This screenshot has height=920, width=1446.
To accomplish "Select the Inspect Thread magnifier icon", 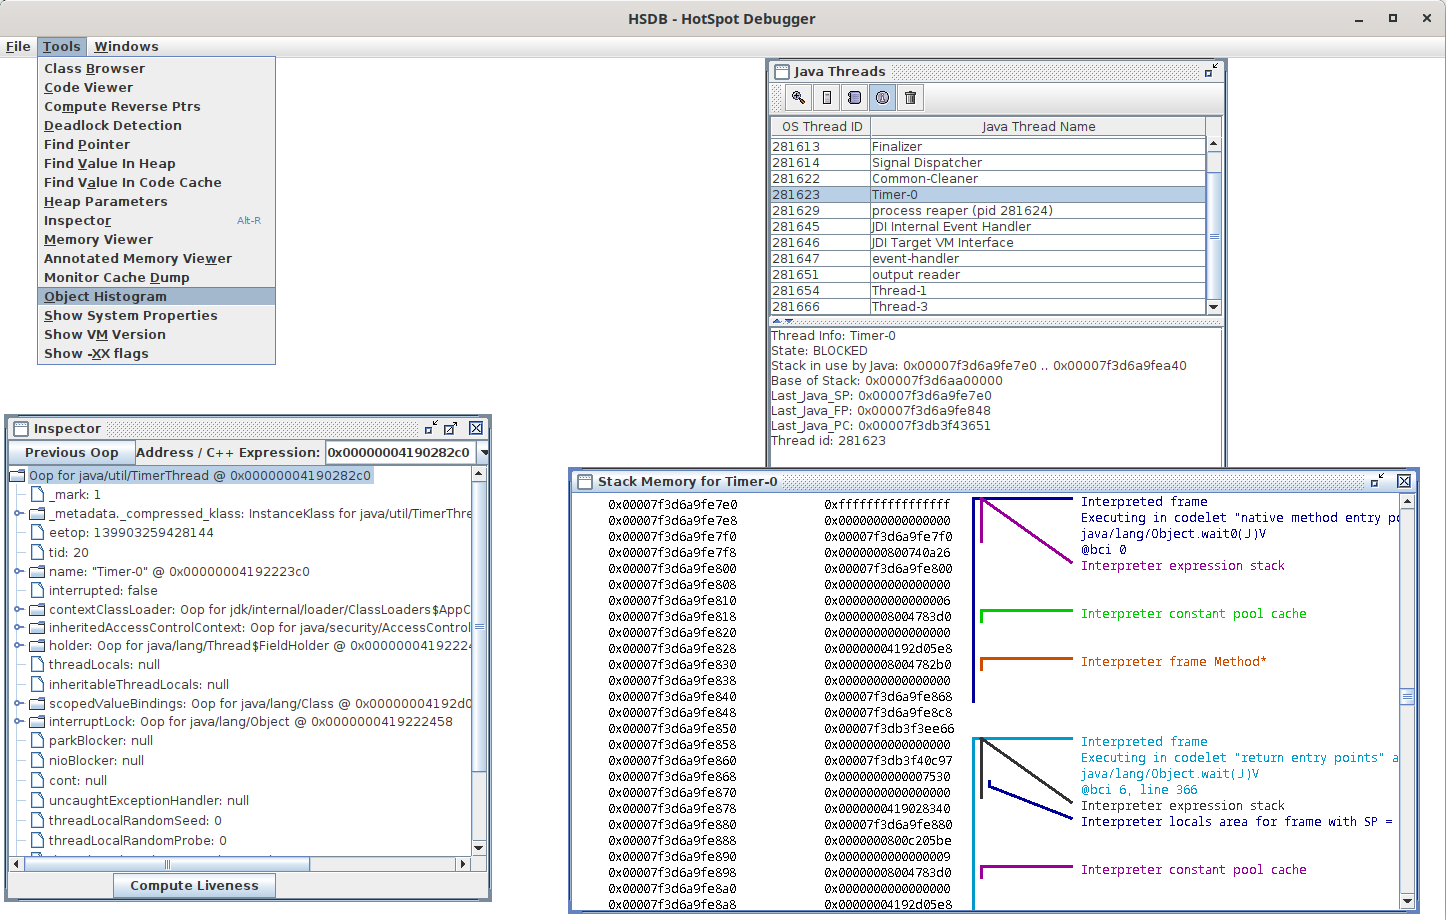I will pyautogui.click(x=797, y=97).
